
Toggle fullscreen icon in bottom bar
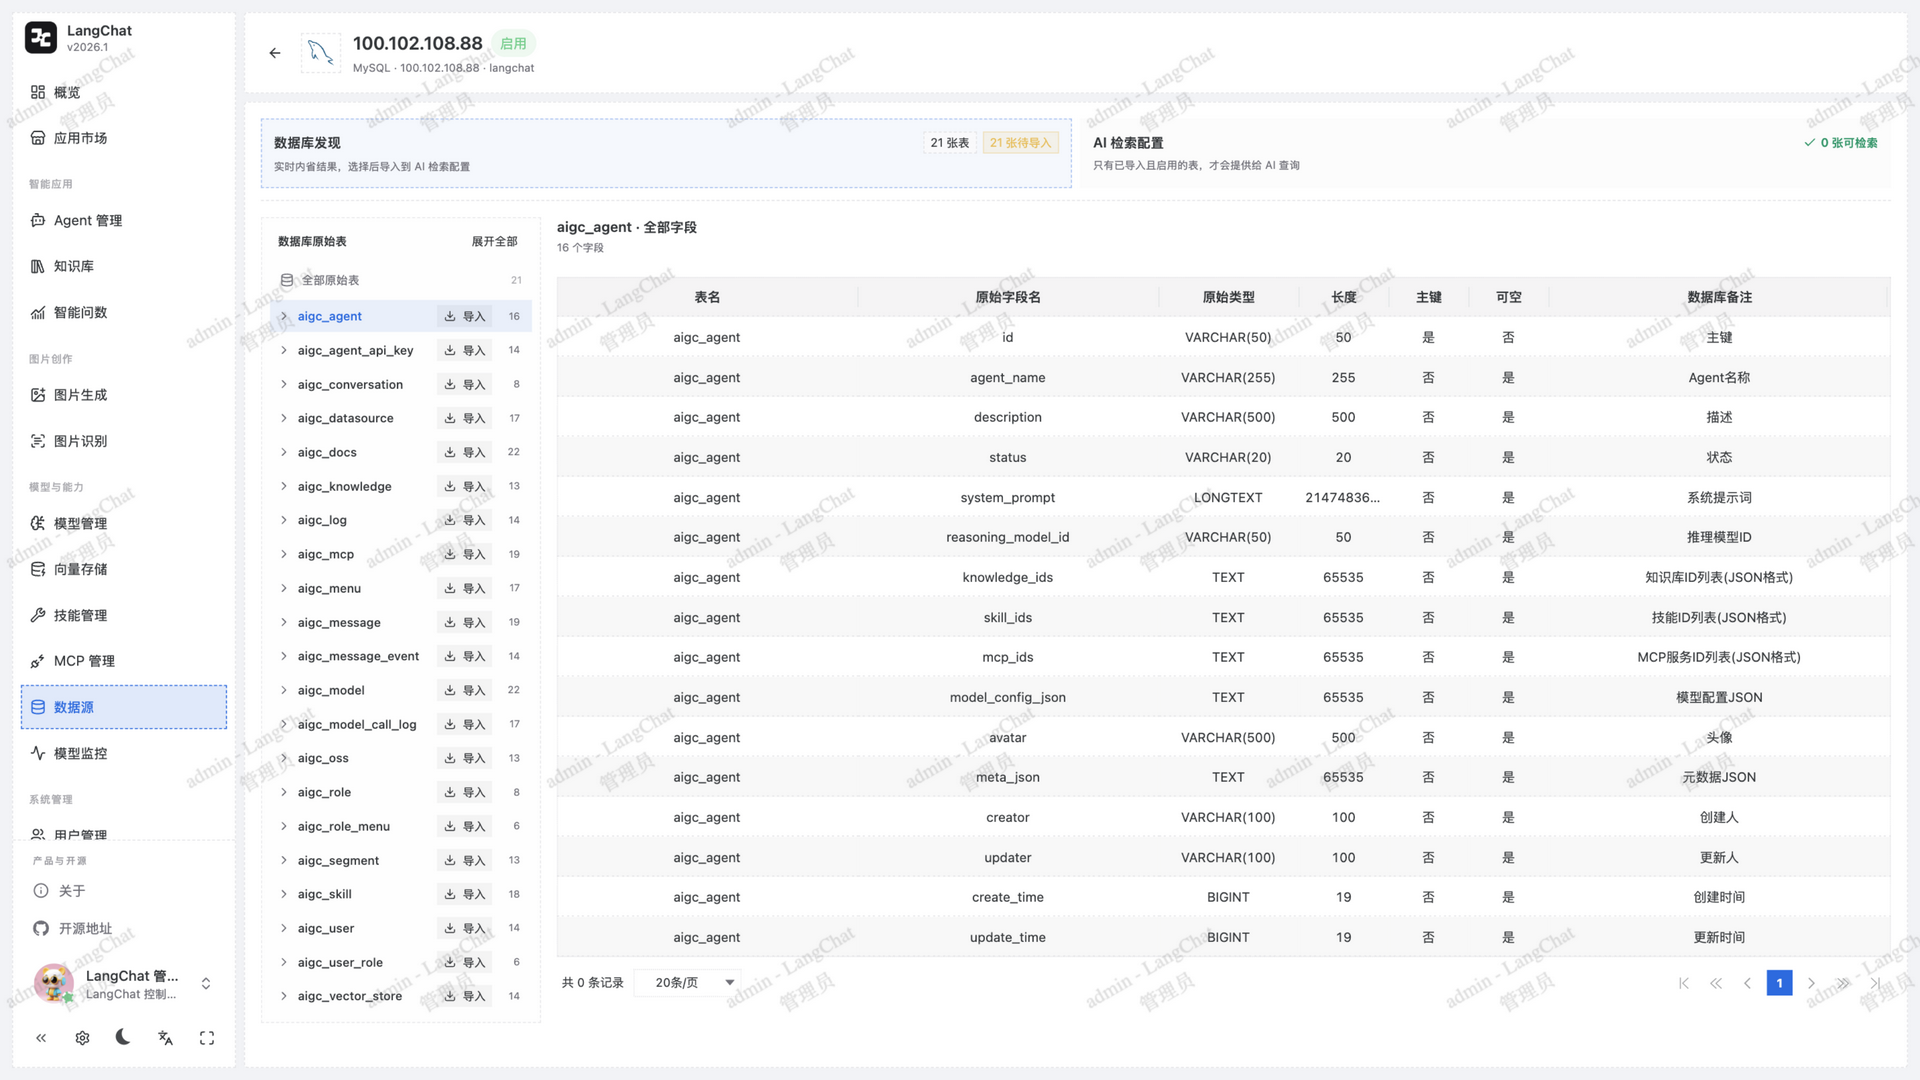[207, 1038]
